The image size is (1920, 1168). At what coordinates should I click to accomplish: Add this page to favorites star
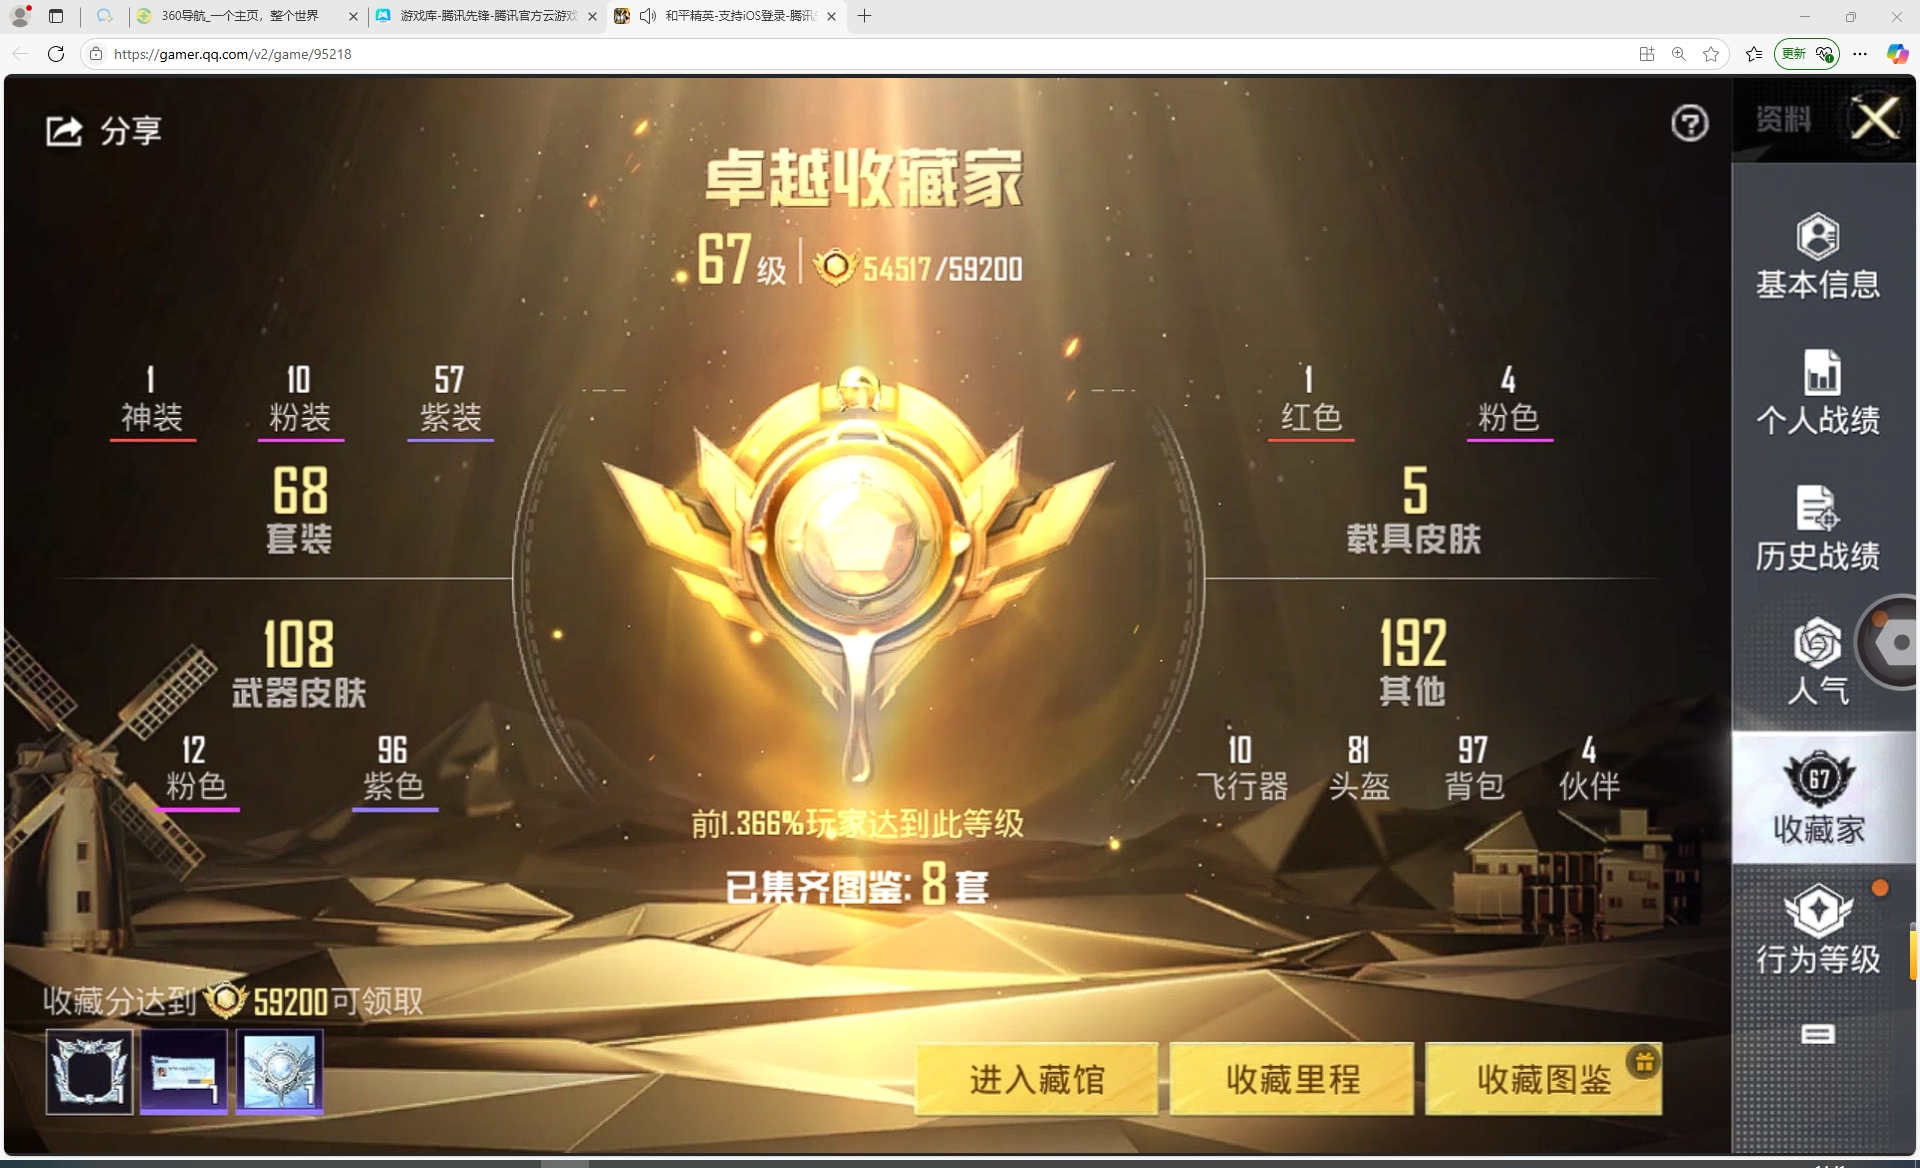(x=1711, y=54)
